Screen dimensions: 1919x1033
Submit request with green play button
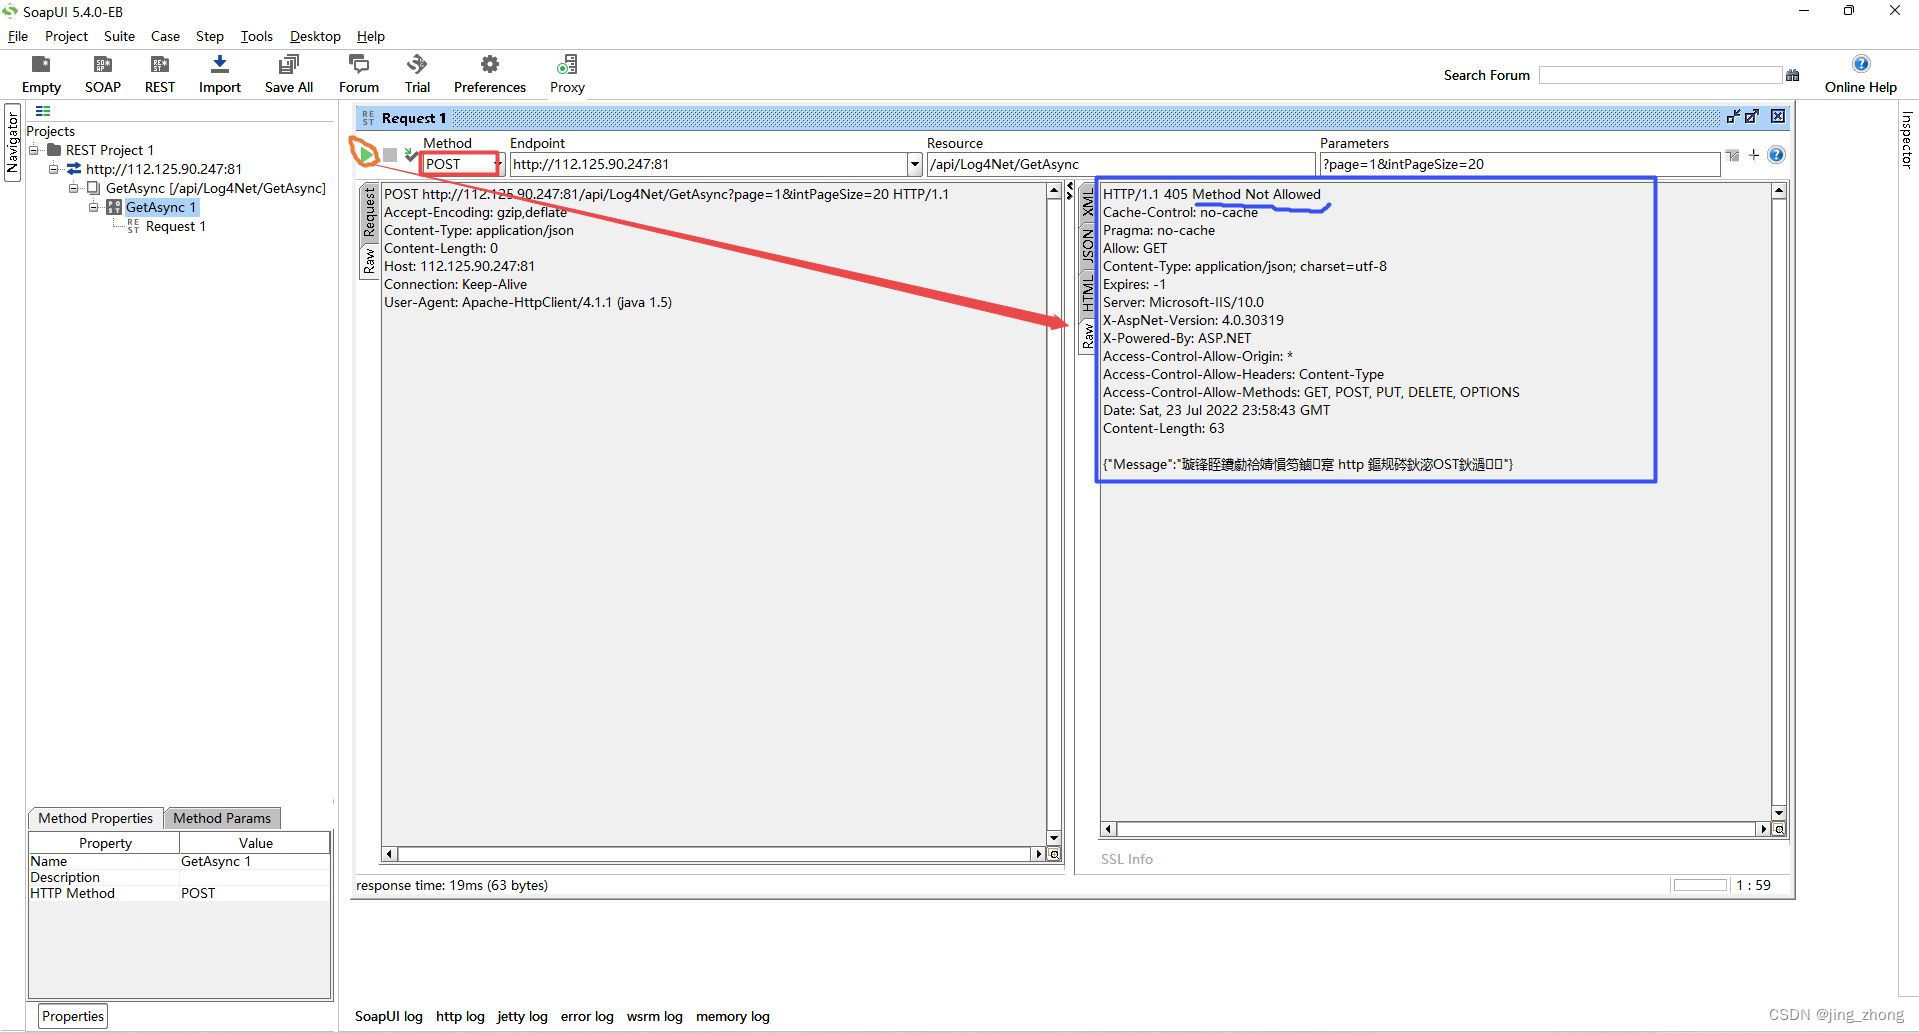368,155
